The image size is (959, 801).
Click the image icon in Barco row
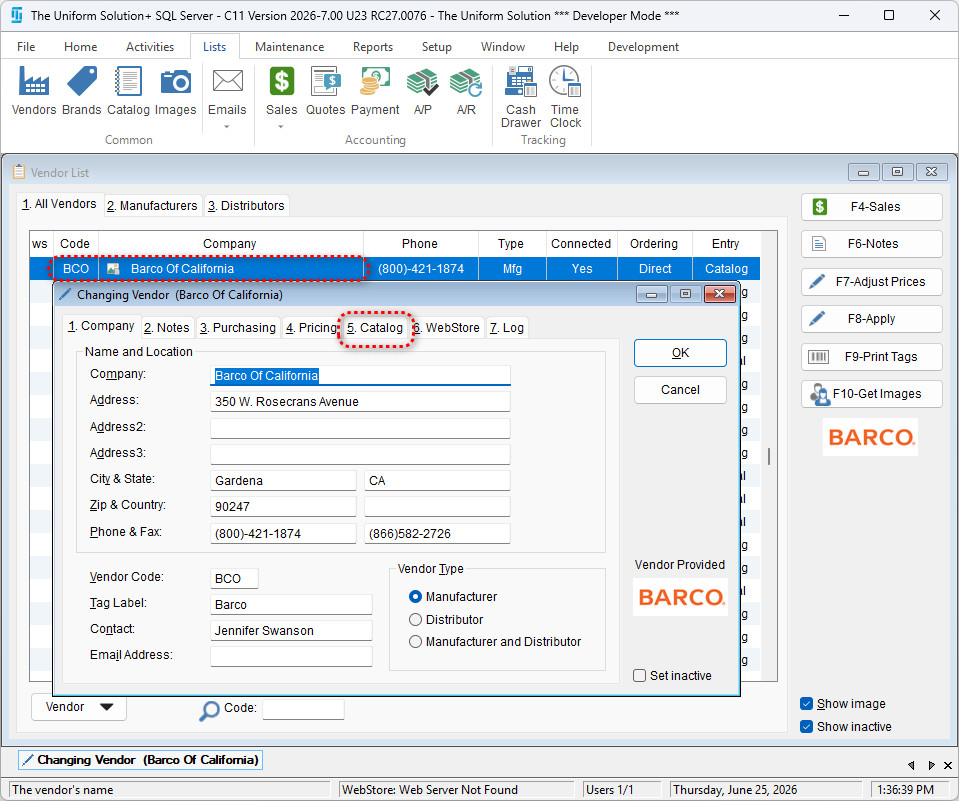[113, 268]
